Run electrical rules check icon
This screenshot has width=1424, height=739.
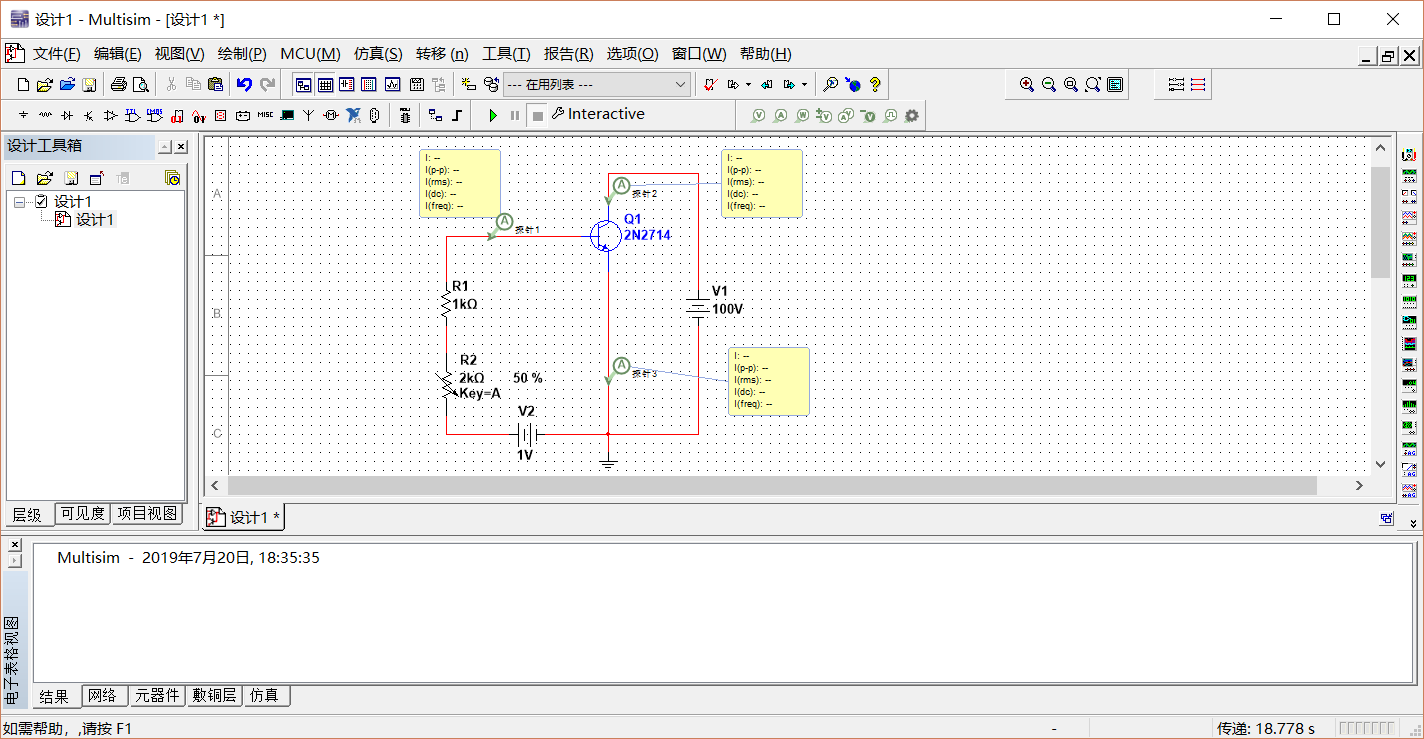[710, 85]
